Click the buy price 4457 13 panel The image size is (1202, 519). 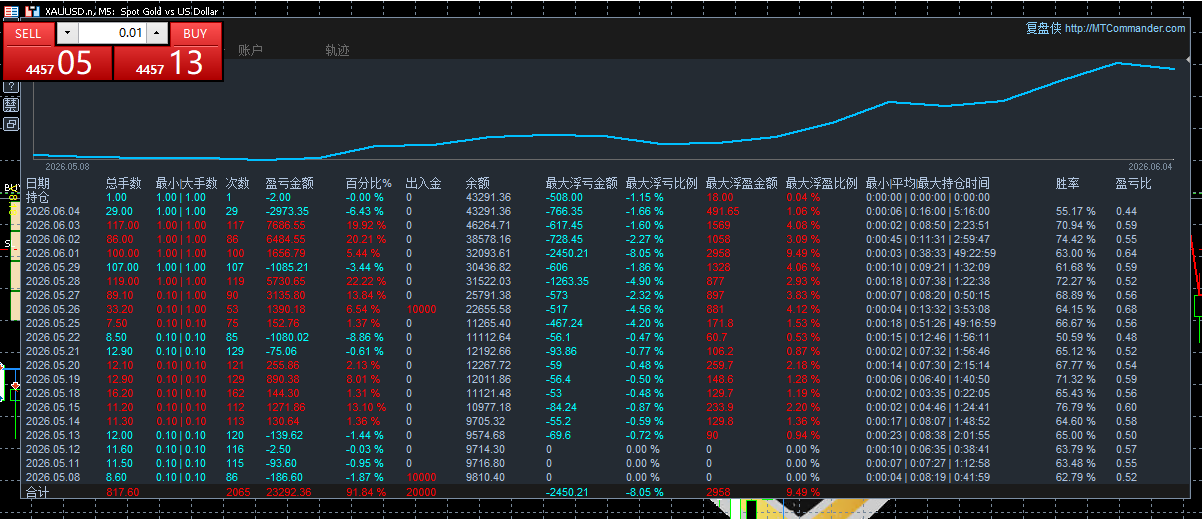coord(169,63)
